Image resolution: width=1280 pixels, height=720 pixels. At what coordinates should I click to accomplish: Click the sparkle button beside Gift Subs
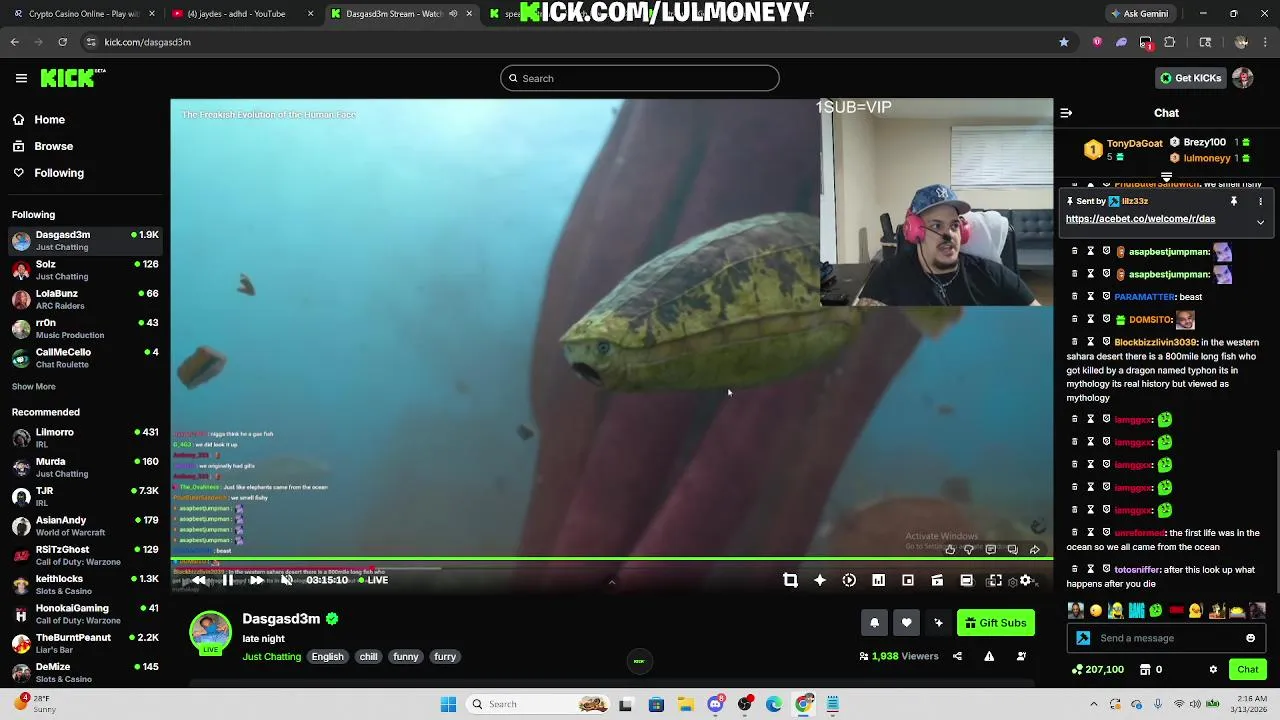click(938, 623)
